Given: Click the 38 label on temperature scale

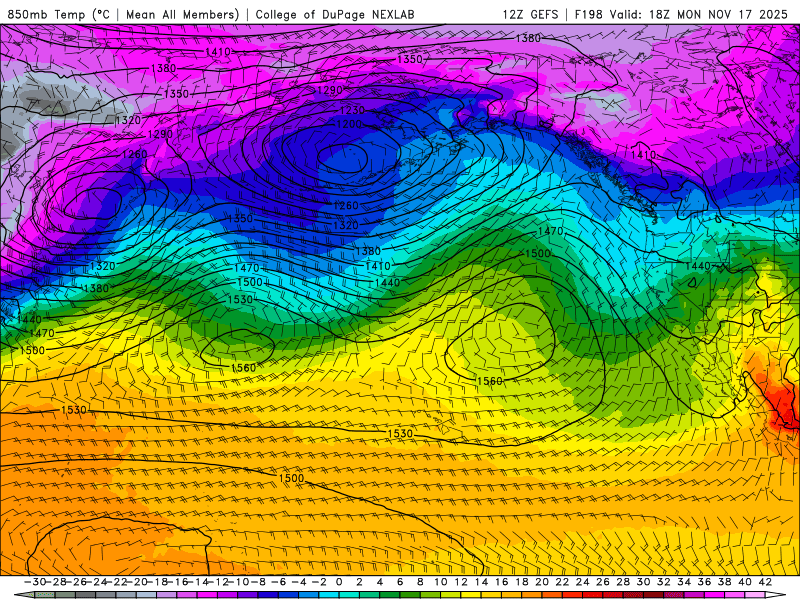Looking at the screenshot, I should pos(724,582).
